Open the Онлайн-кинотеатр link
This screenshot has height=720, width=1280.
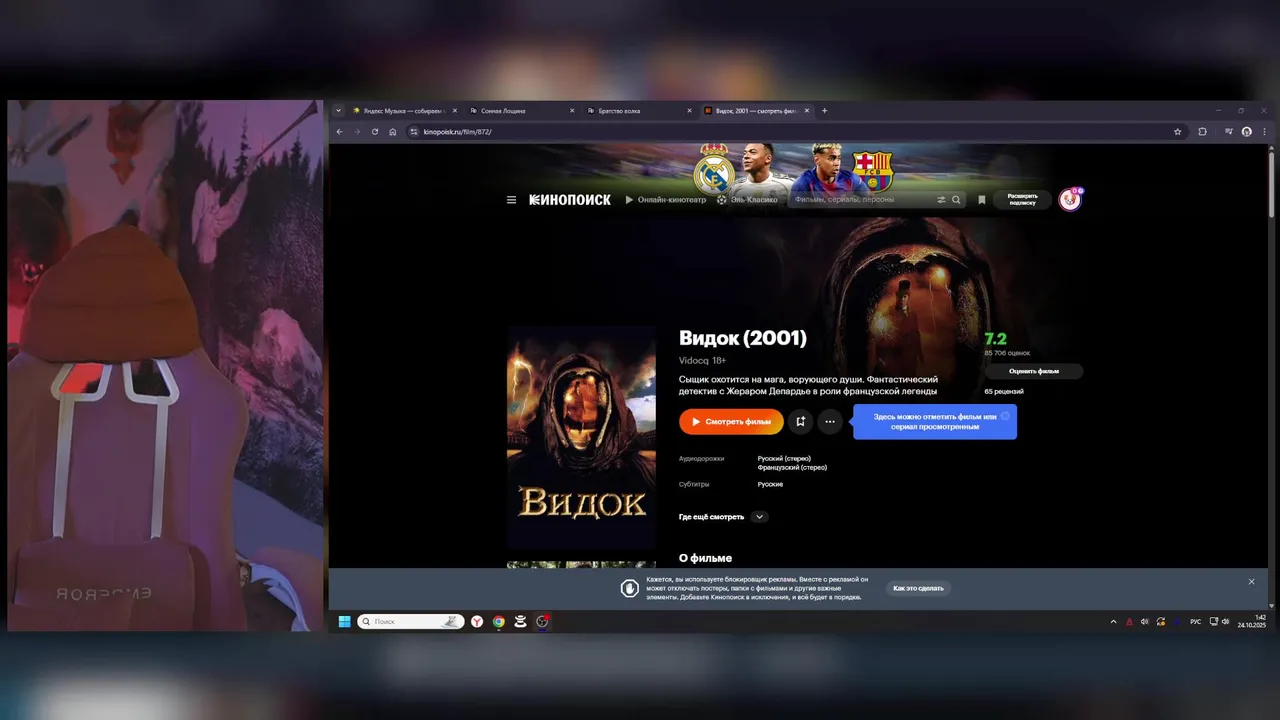(665, 200)
